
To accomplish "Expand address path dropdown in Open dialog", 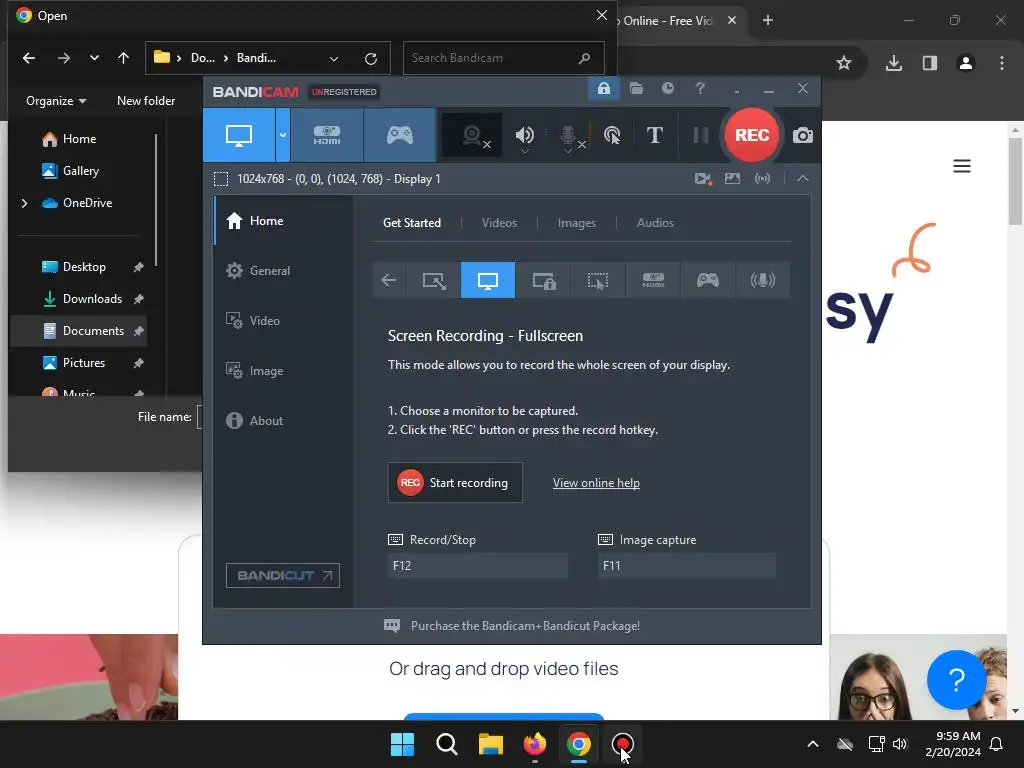I will pyautogui.click(x=334, y=58).
